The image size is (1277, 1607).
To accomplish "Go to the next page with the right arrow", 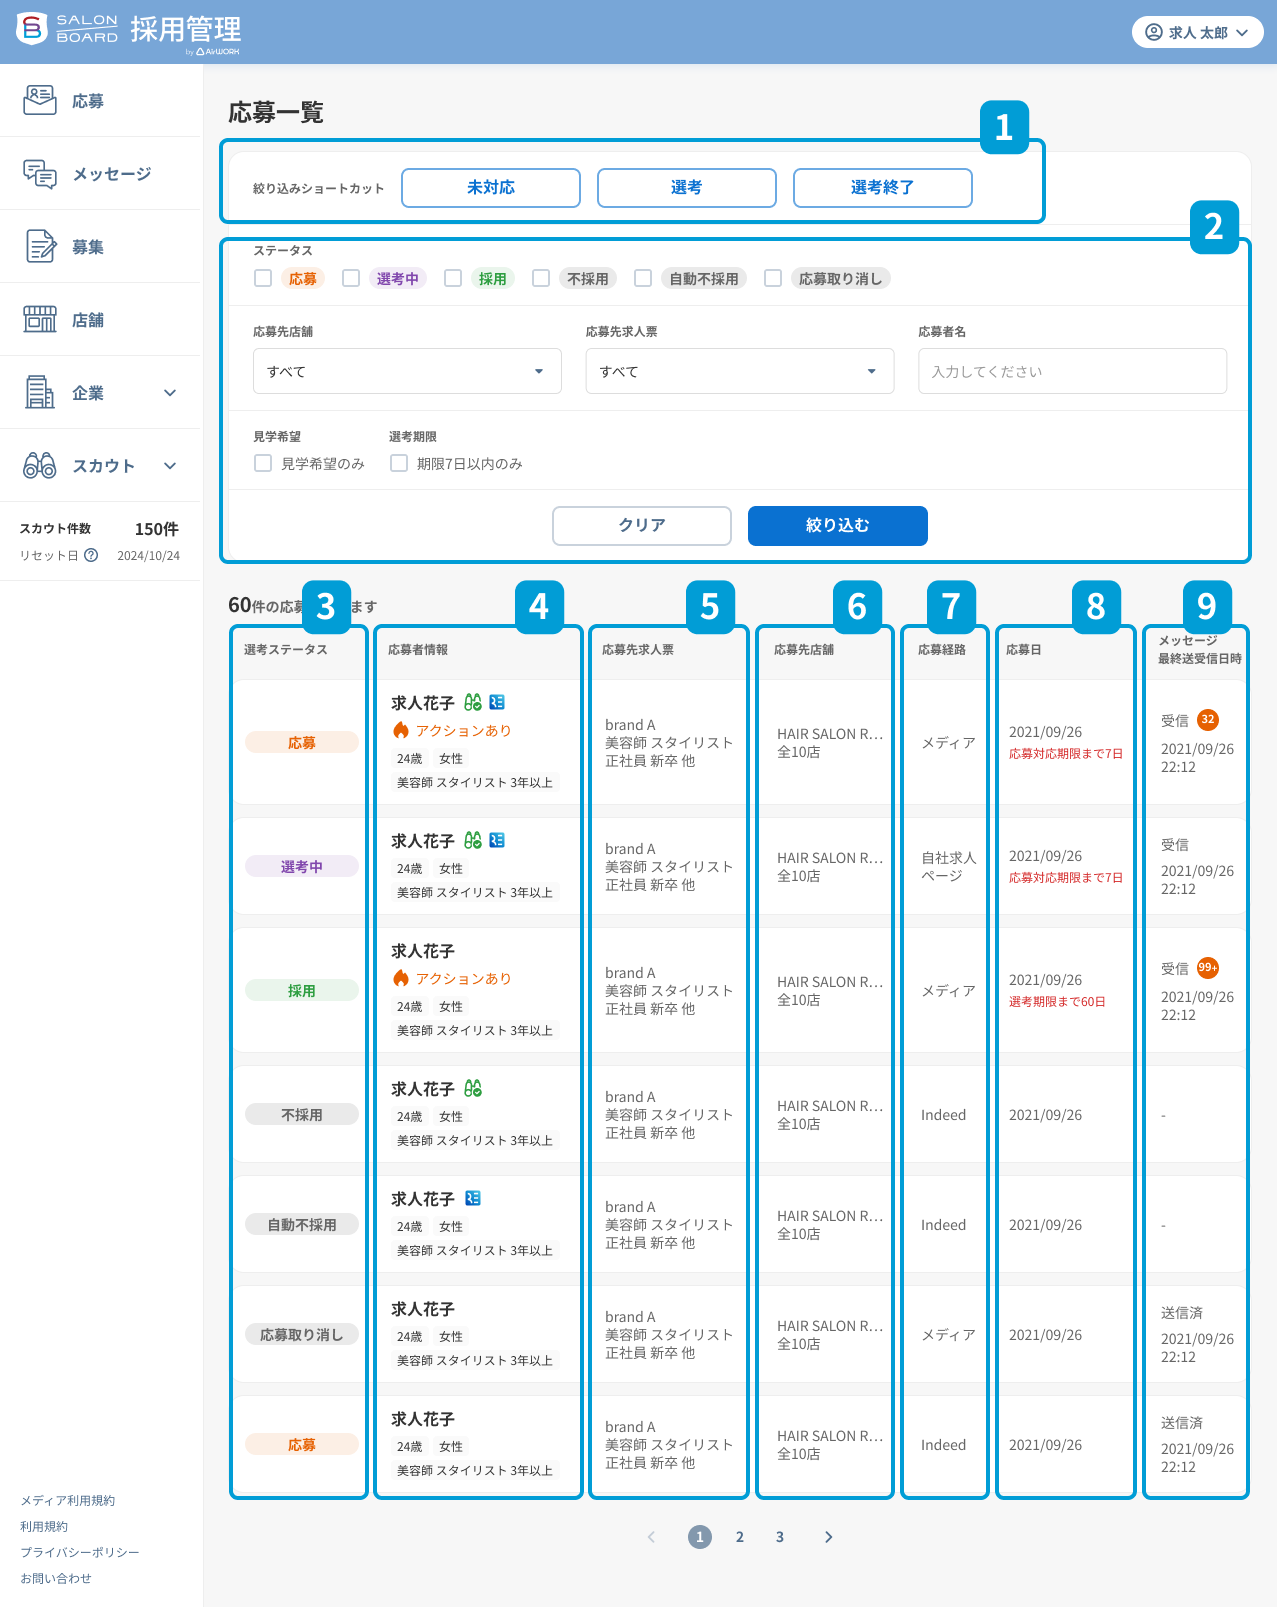I will click(x=828, y=1537).
